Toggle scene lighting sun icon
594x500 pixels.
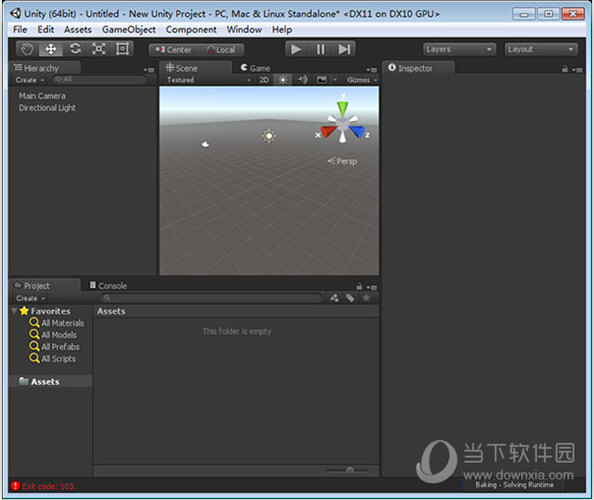[x=283, y=80]
